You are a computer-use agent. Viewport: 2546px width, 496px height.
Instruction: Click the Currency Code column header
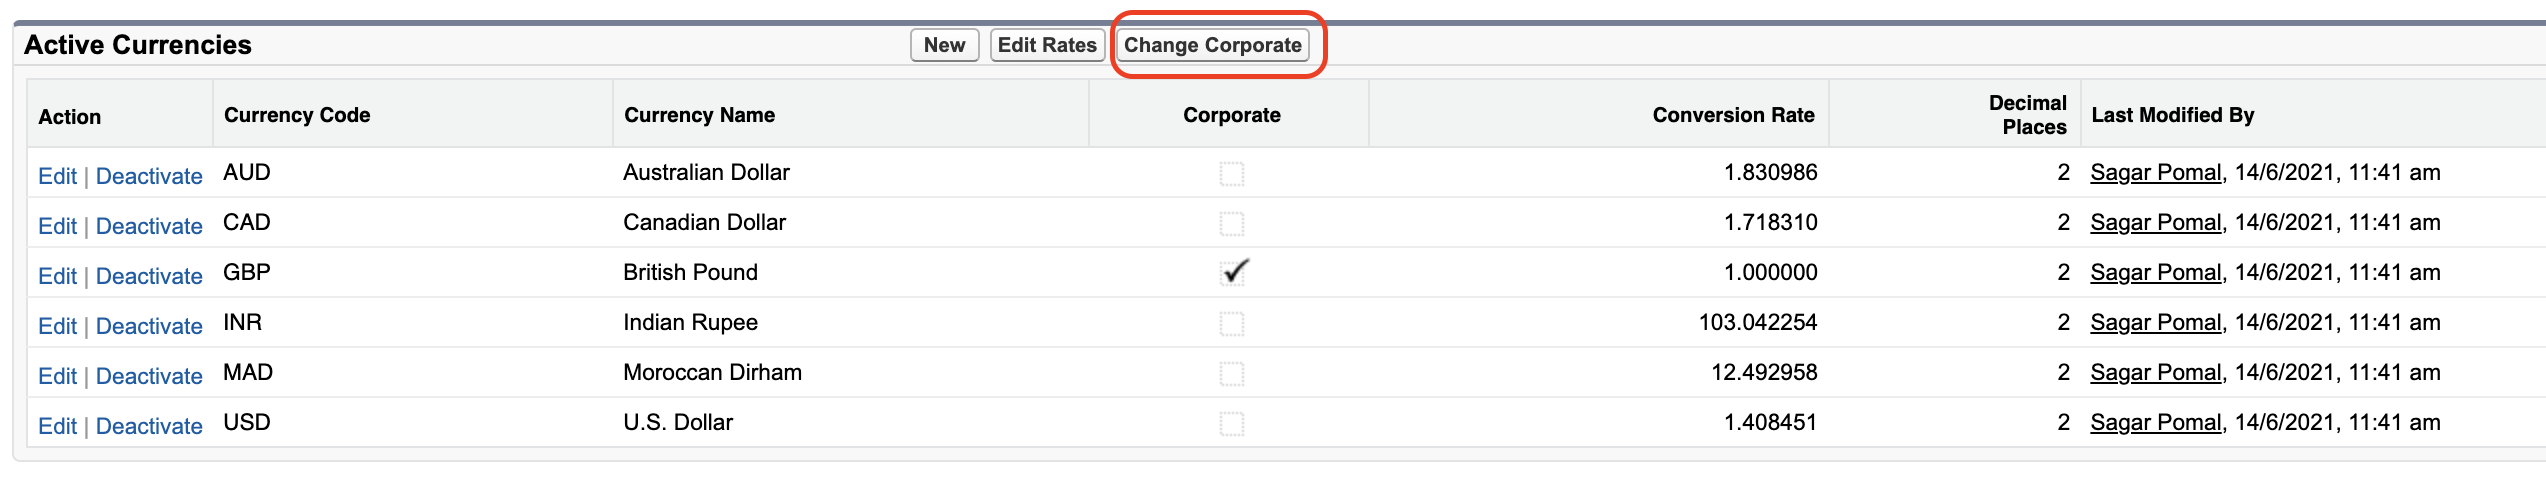(297, 115)
